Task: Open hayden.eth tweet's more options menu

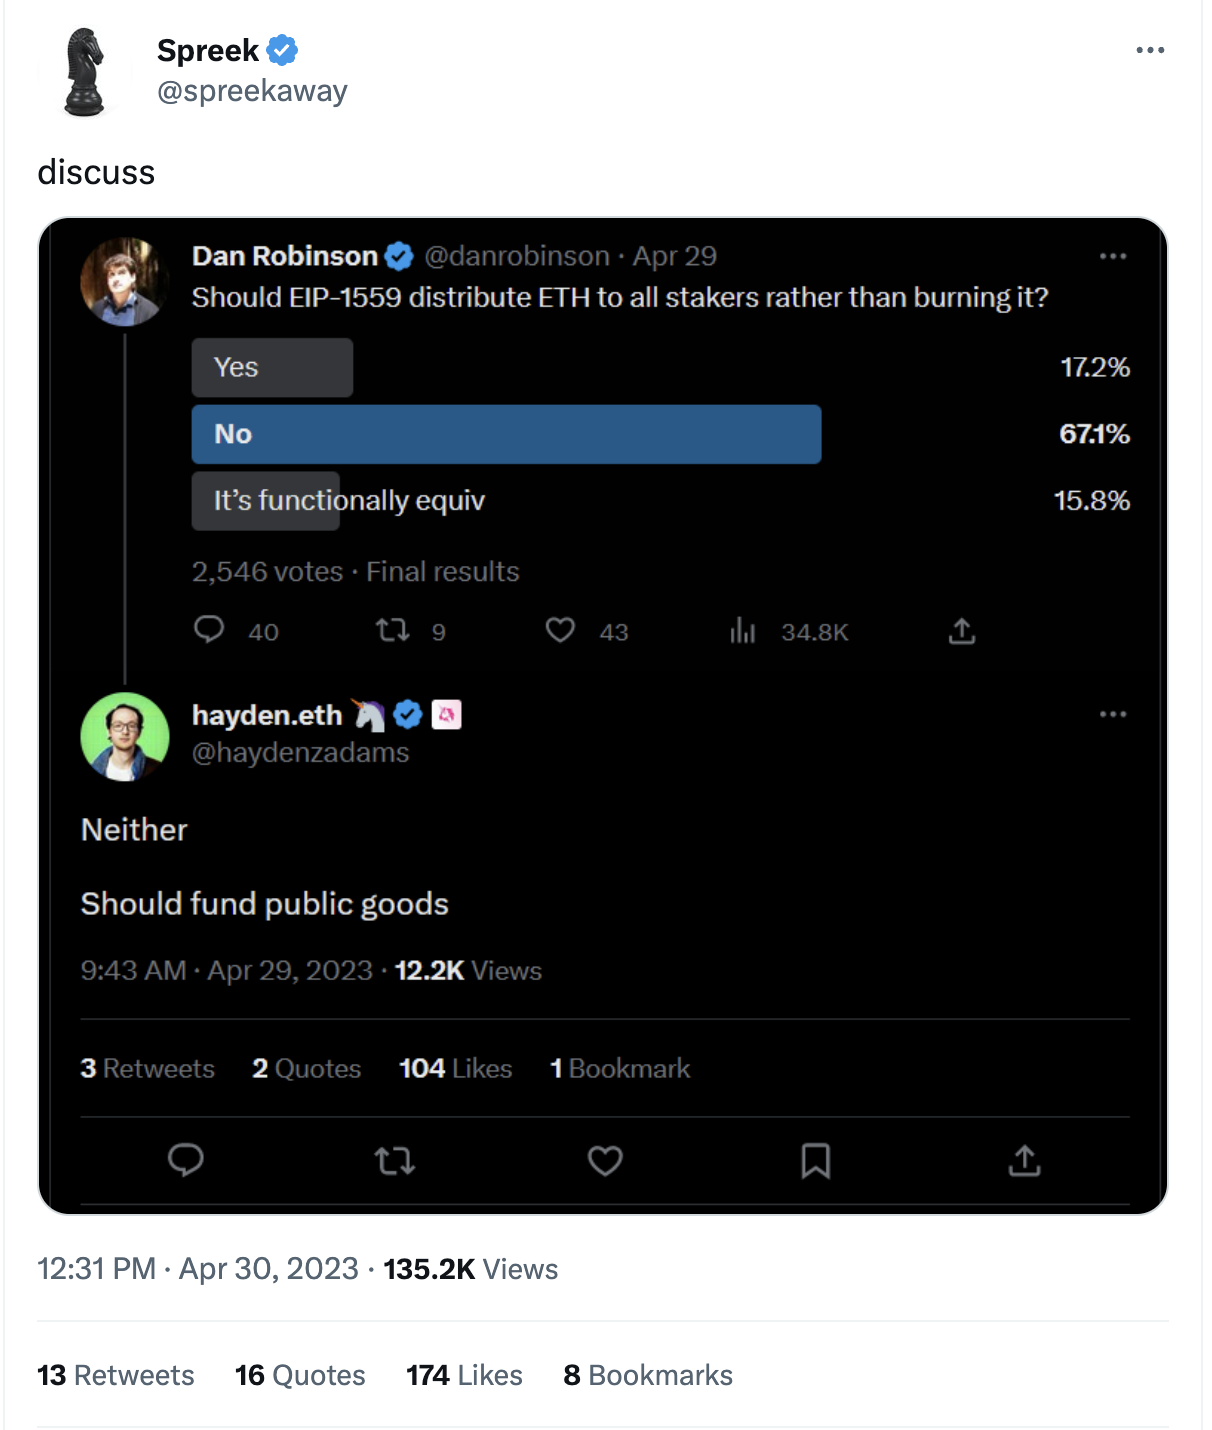Action: [1112, 714]
